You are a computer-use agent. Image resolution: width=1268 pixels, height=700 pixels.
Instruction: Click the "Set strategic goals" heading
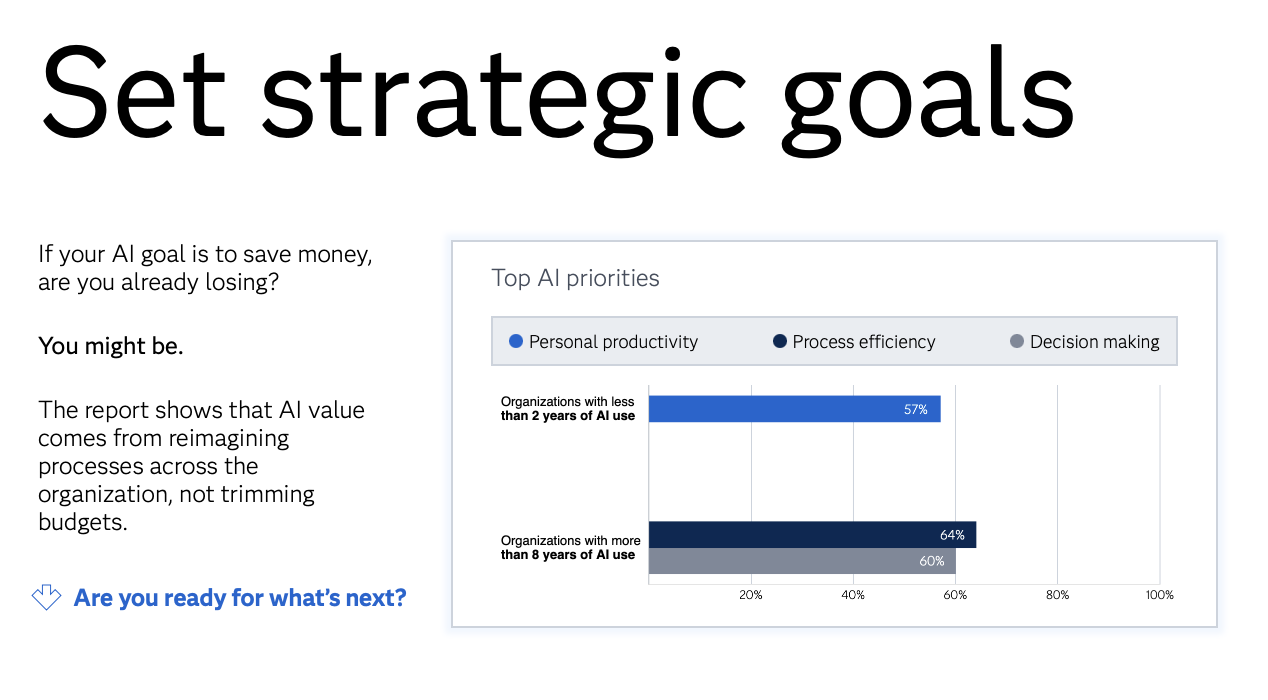pyautogui.click(x=557, y=92)
